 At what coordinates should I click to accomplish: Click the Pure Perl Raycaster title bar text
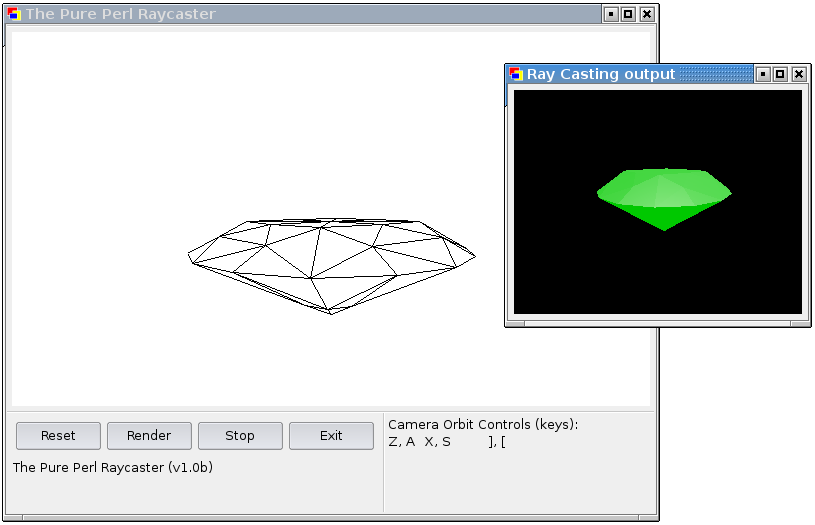point(121,14)
